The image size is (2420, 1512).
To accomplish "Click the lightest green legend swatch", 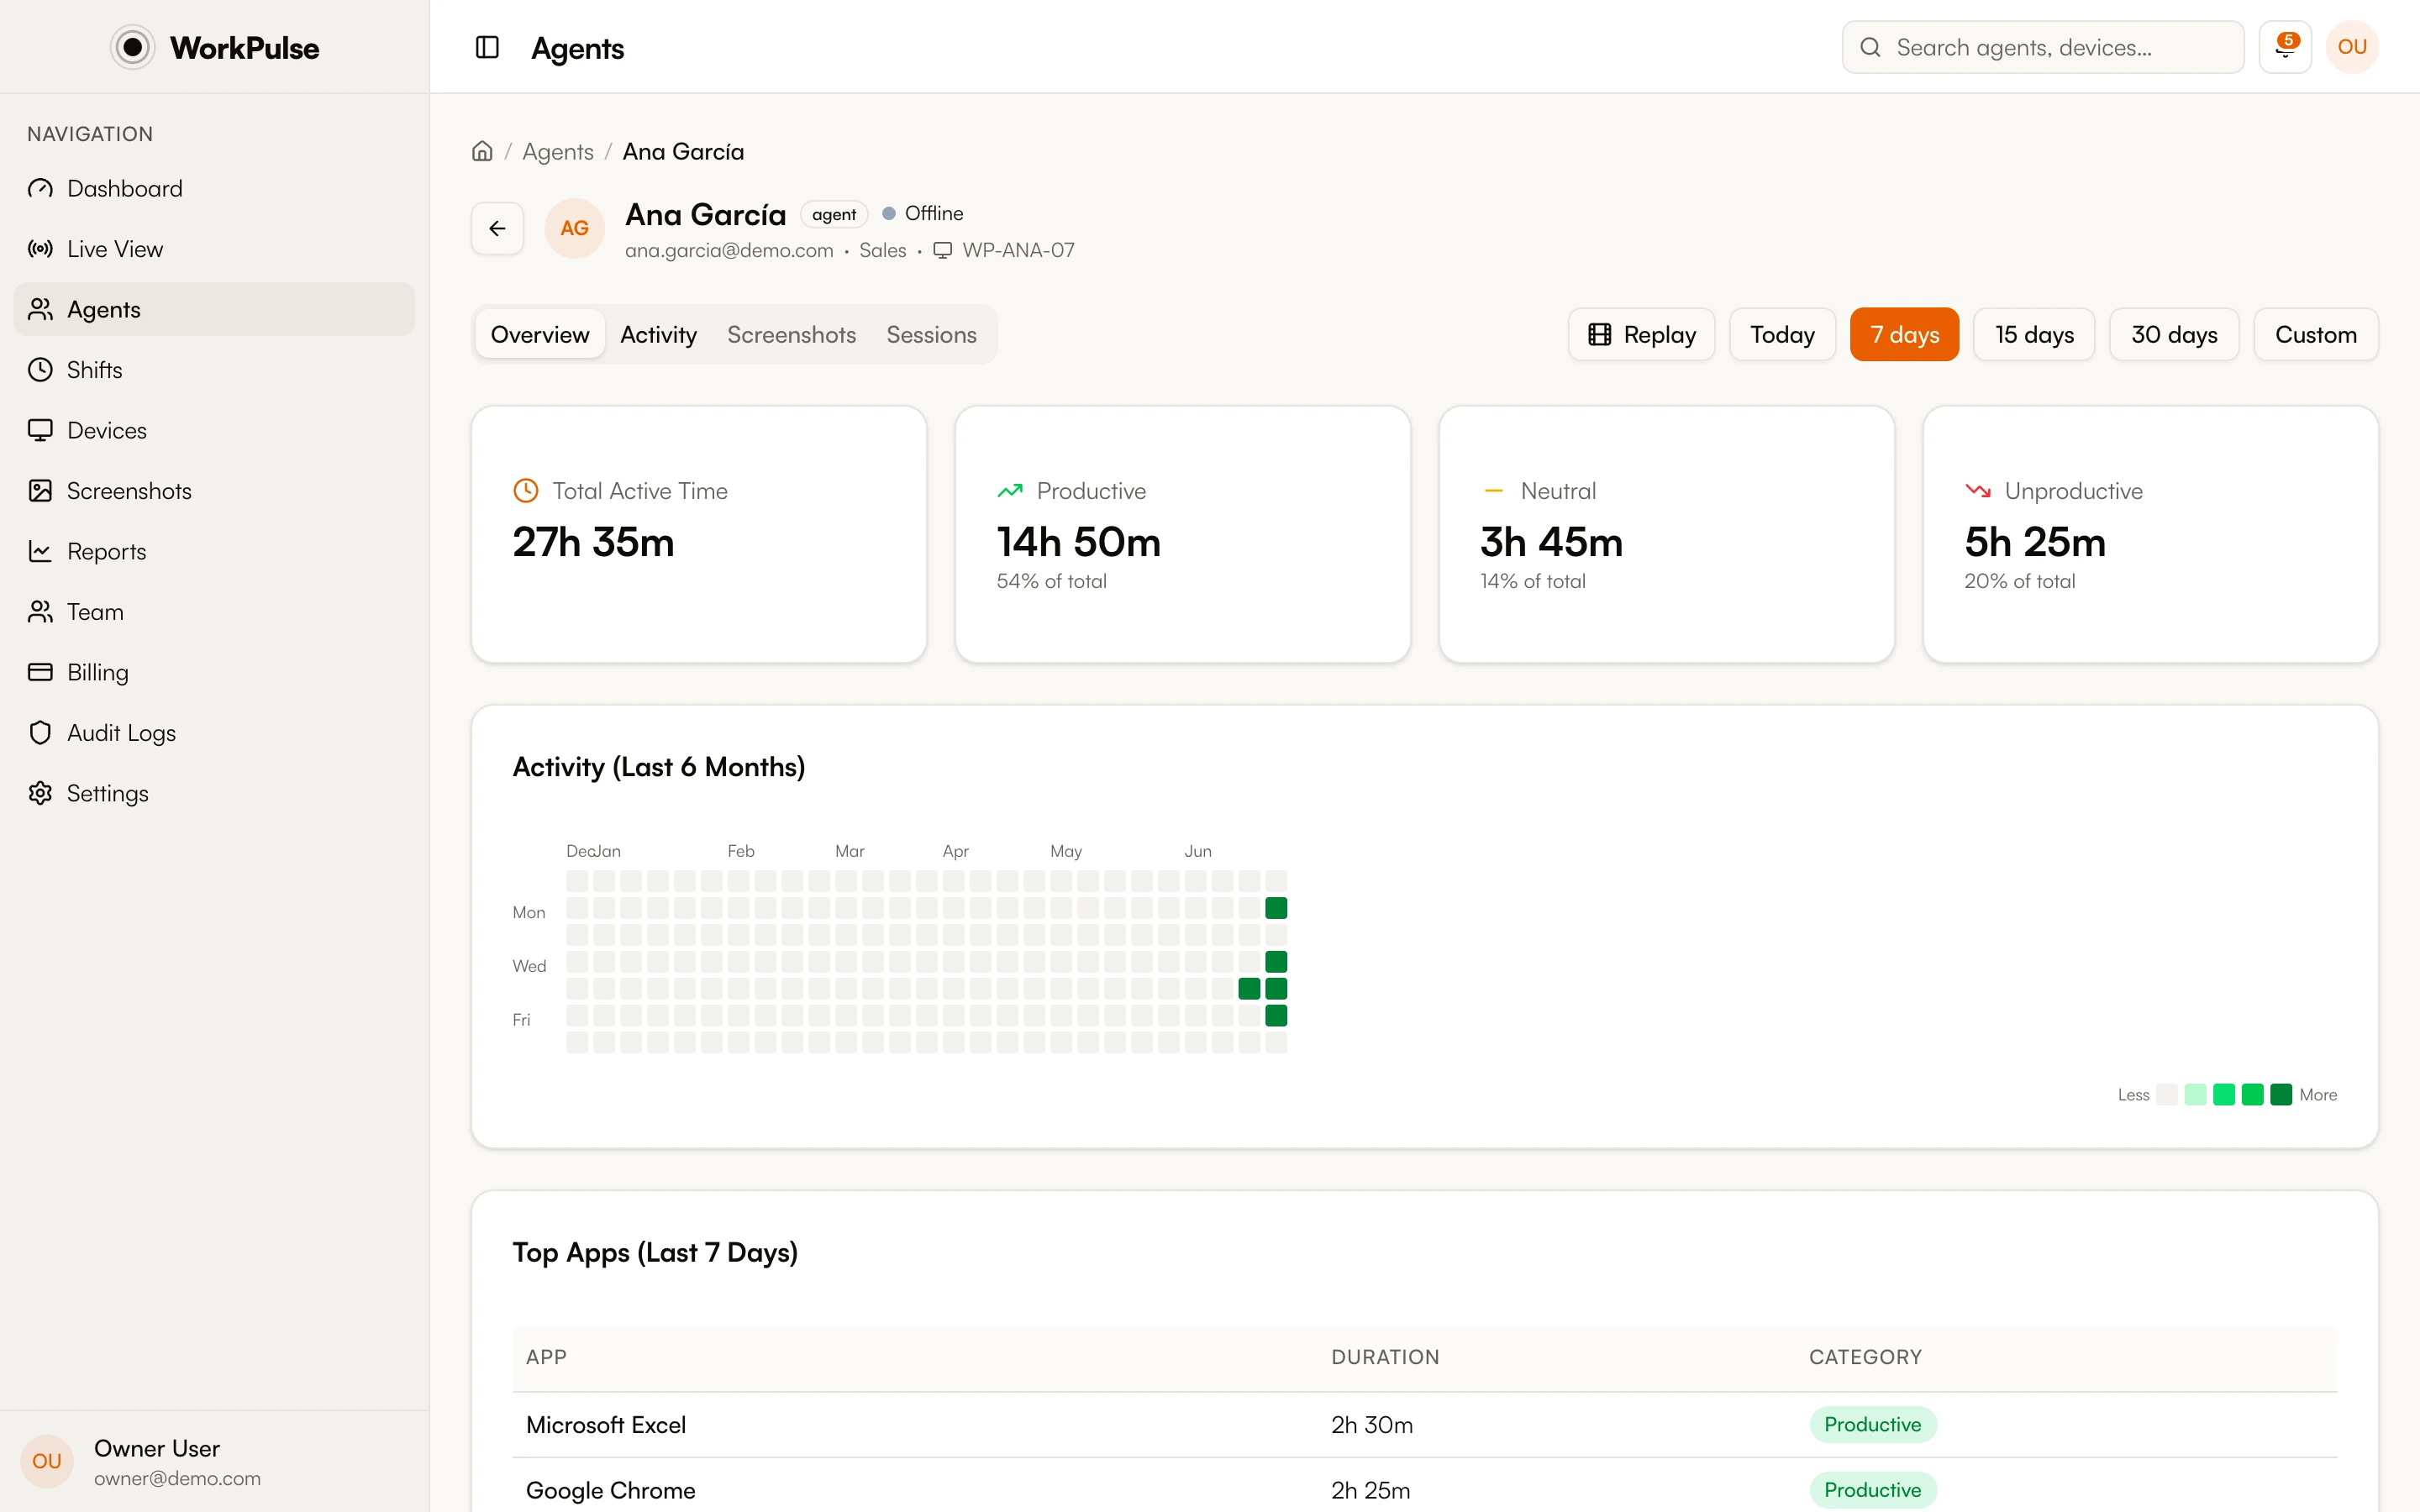I will coord(2195,1095).
